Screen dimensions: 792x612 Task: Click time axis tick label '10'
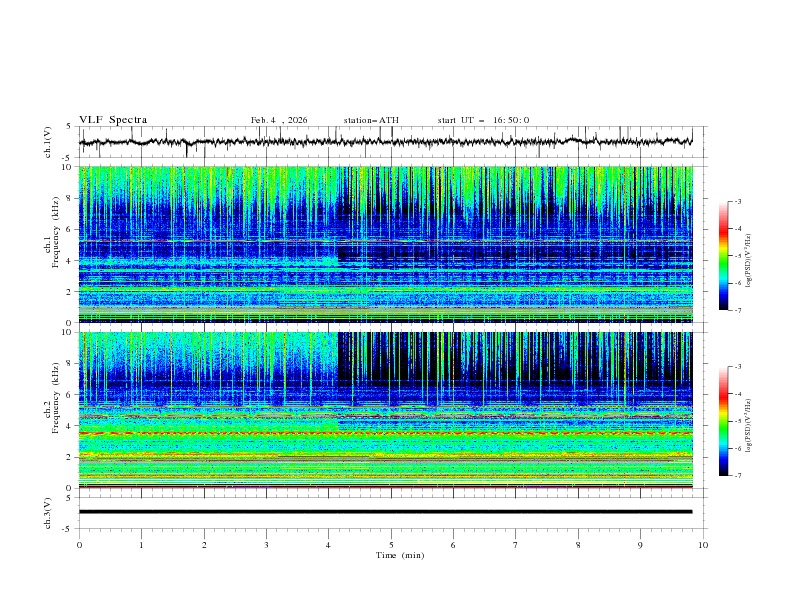click(x=703, y=545)
